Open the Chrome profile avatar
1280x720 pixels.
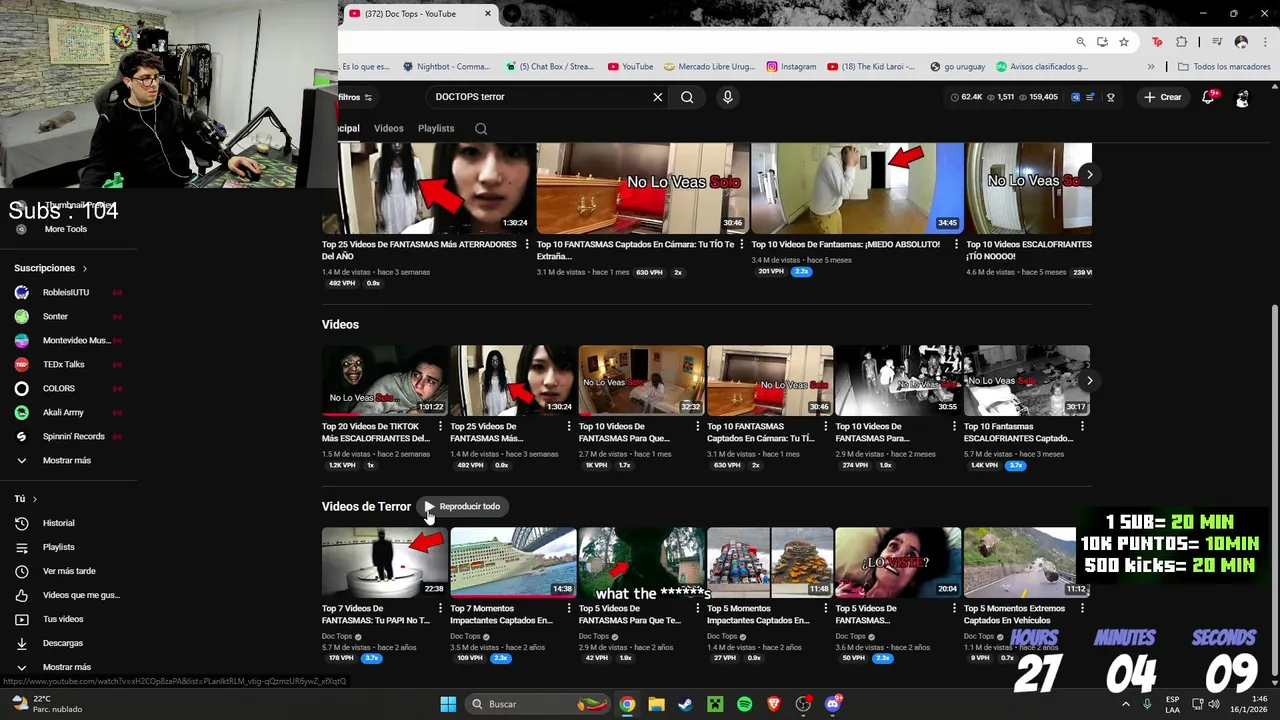click(x=1241, y=42)
